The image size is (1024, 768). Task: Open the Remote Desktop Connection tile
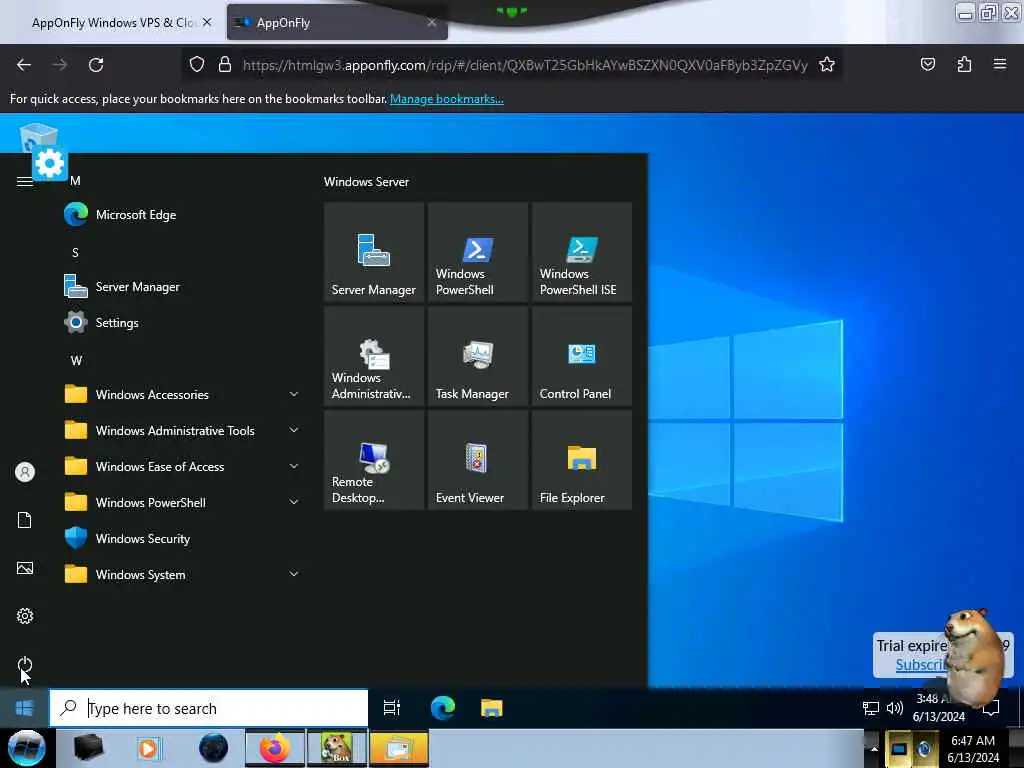point(374,460)
